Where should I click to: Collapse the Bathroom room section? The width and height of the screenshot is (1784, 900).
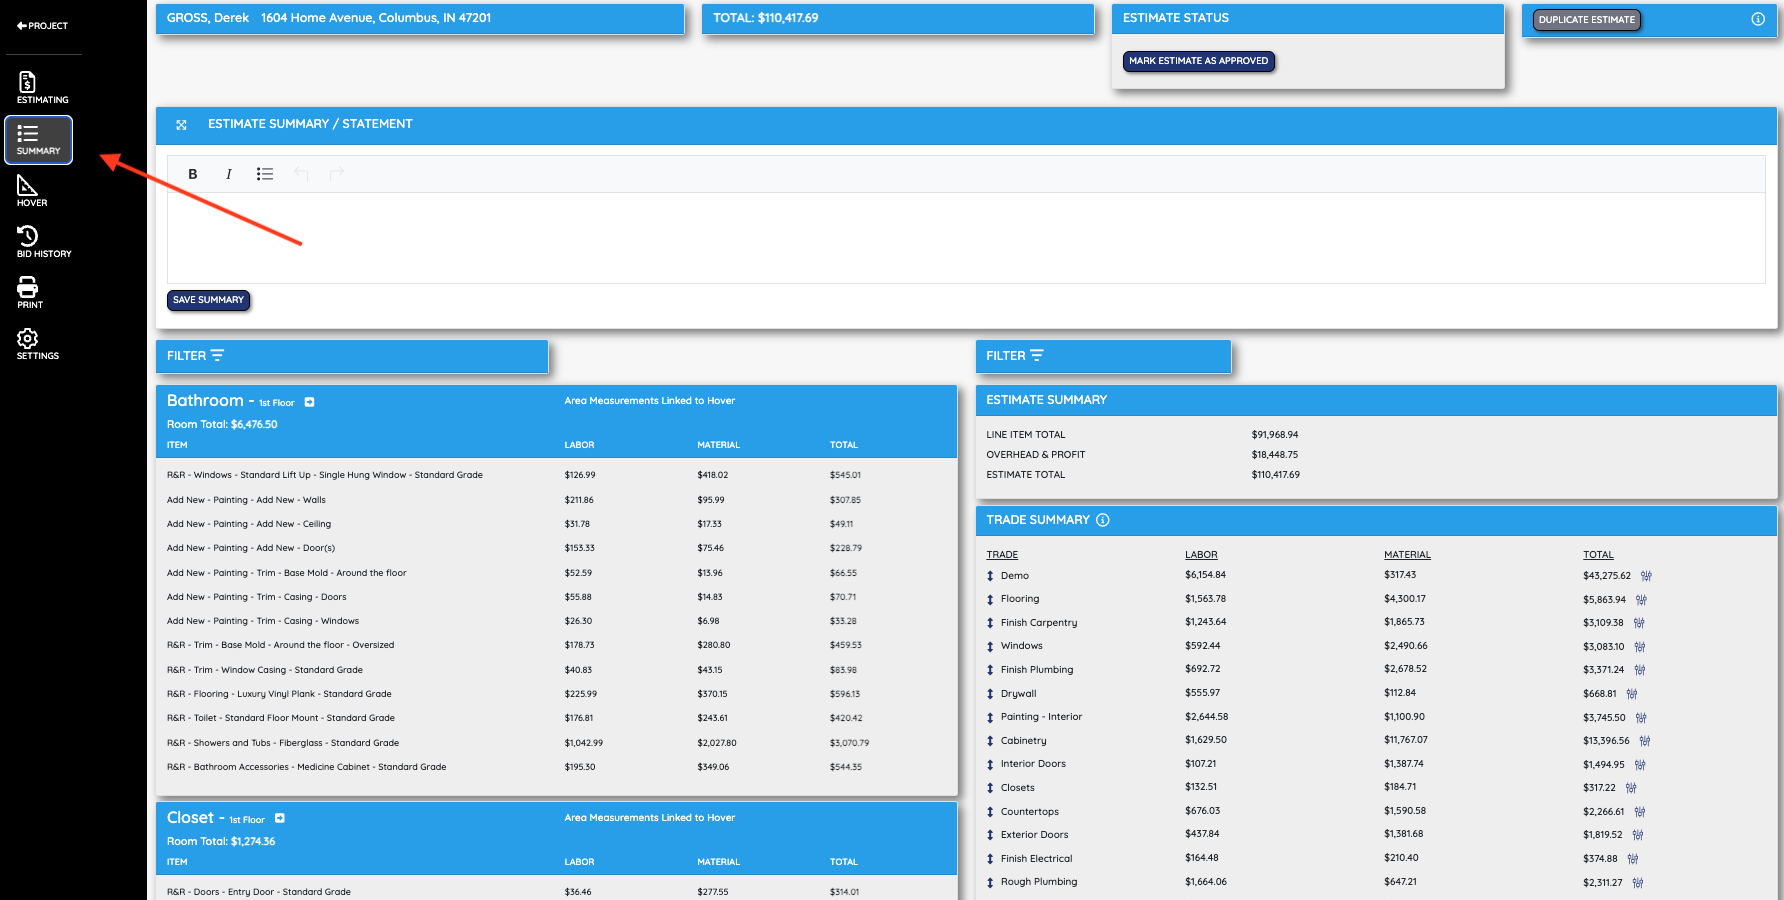(x=310, y=402)
